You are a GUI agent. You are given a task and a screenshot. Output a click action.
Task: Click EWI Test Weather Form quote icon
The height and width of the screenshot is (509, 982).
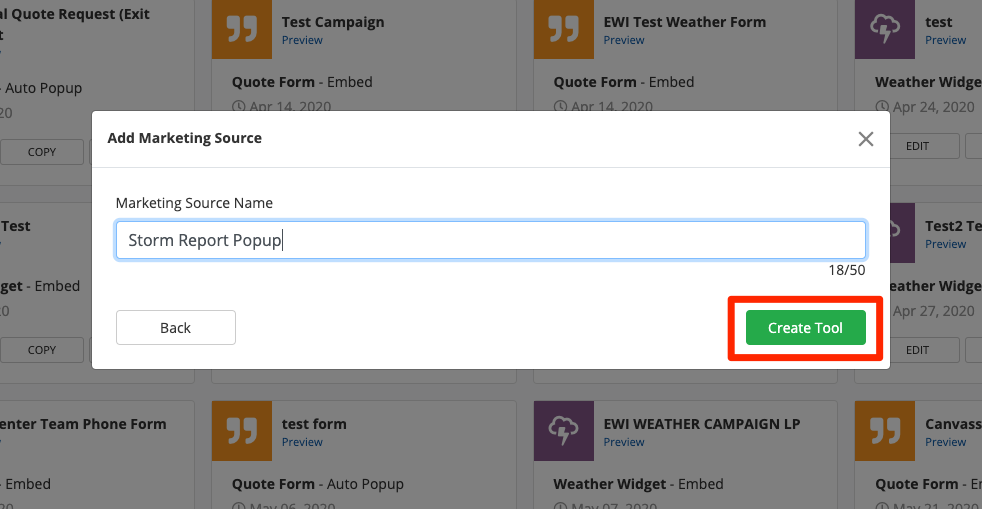tap(563, 30)
